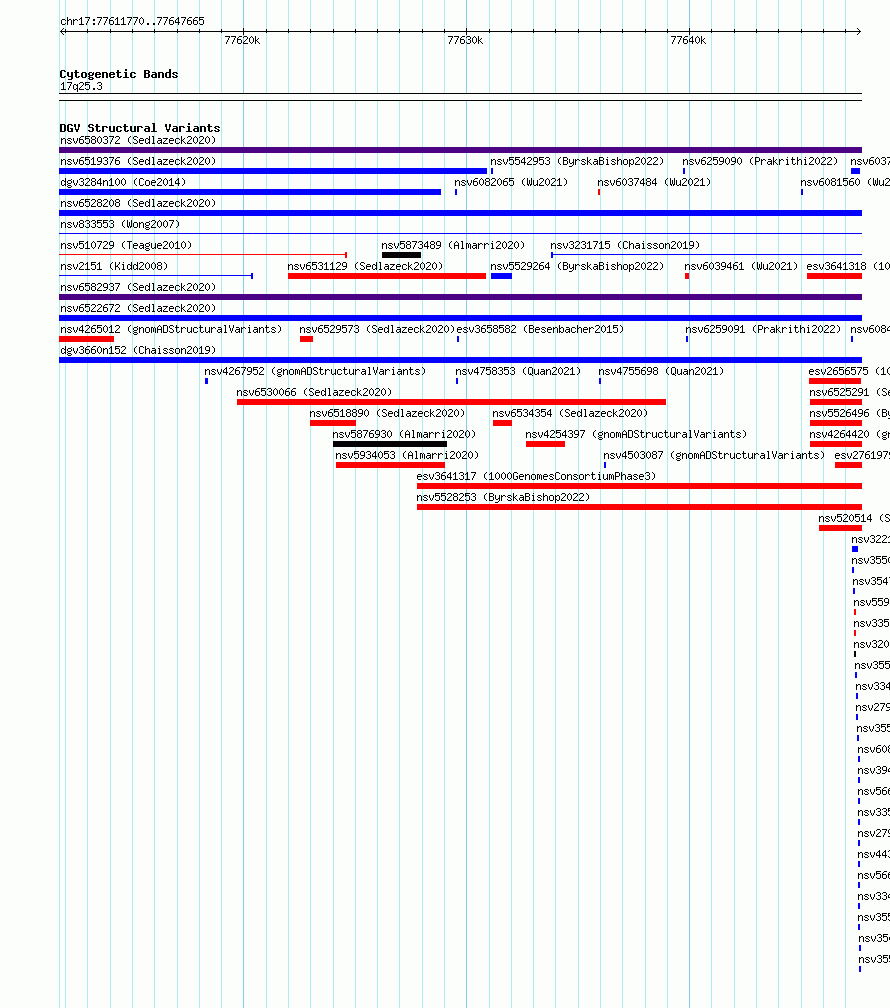The image size is (890, 1008).
Task: Click the nsv2151 (Kidd2008) label
Action: [114, 266]
